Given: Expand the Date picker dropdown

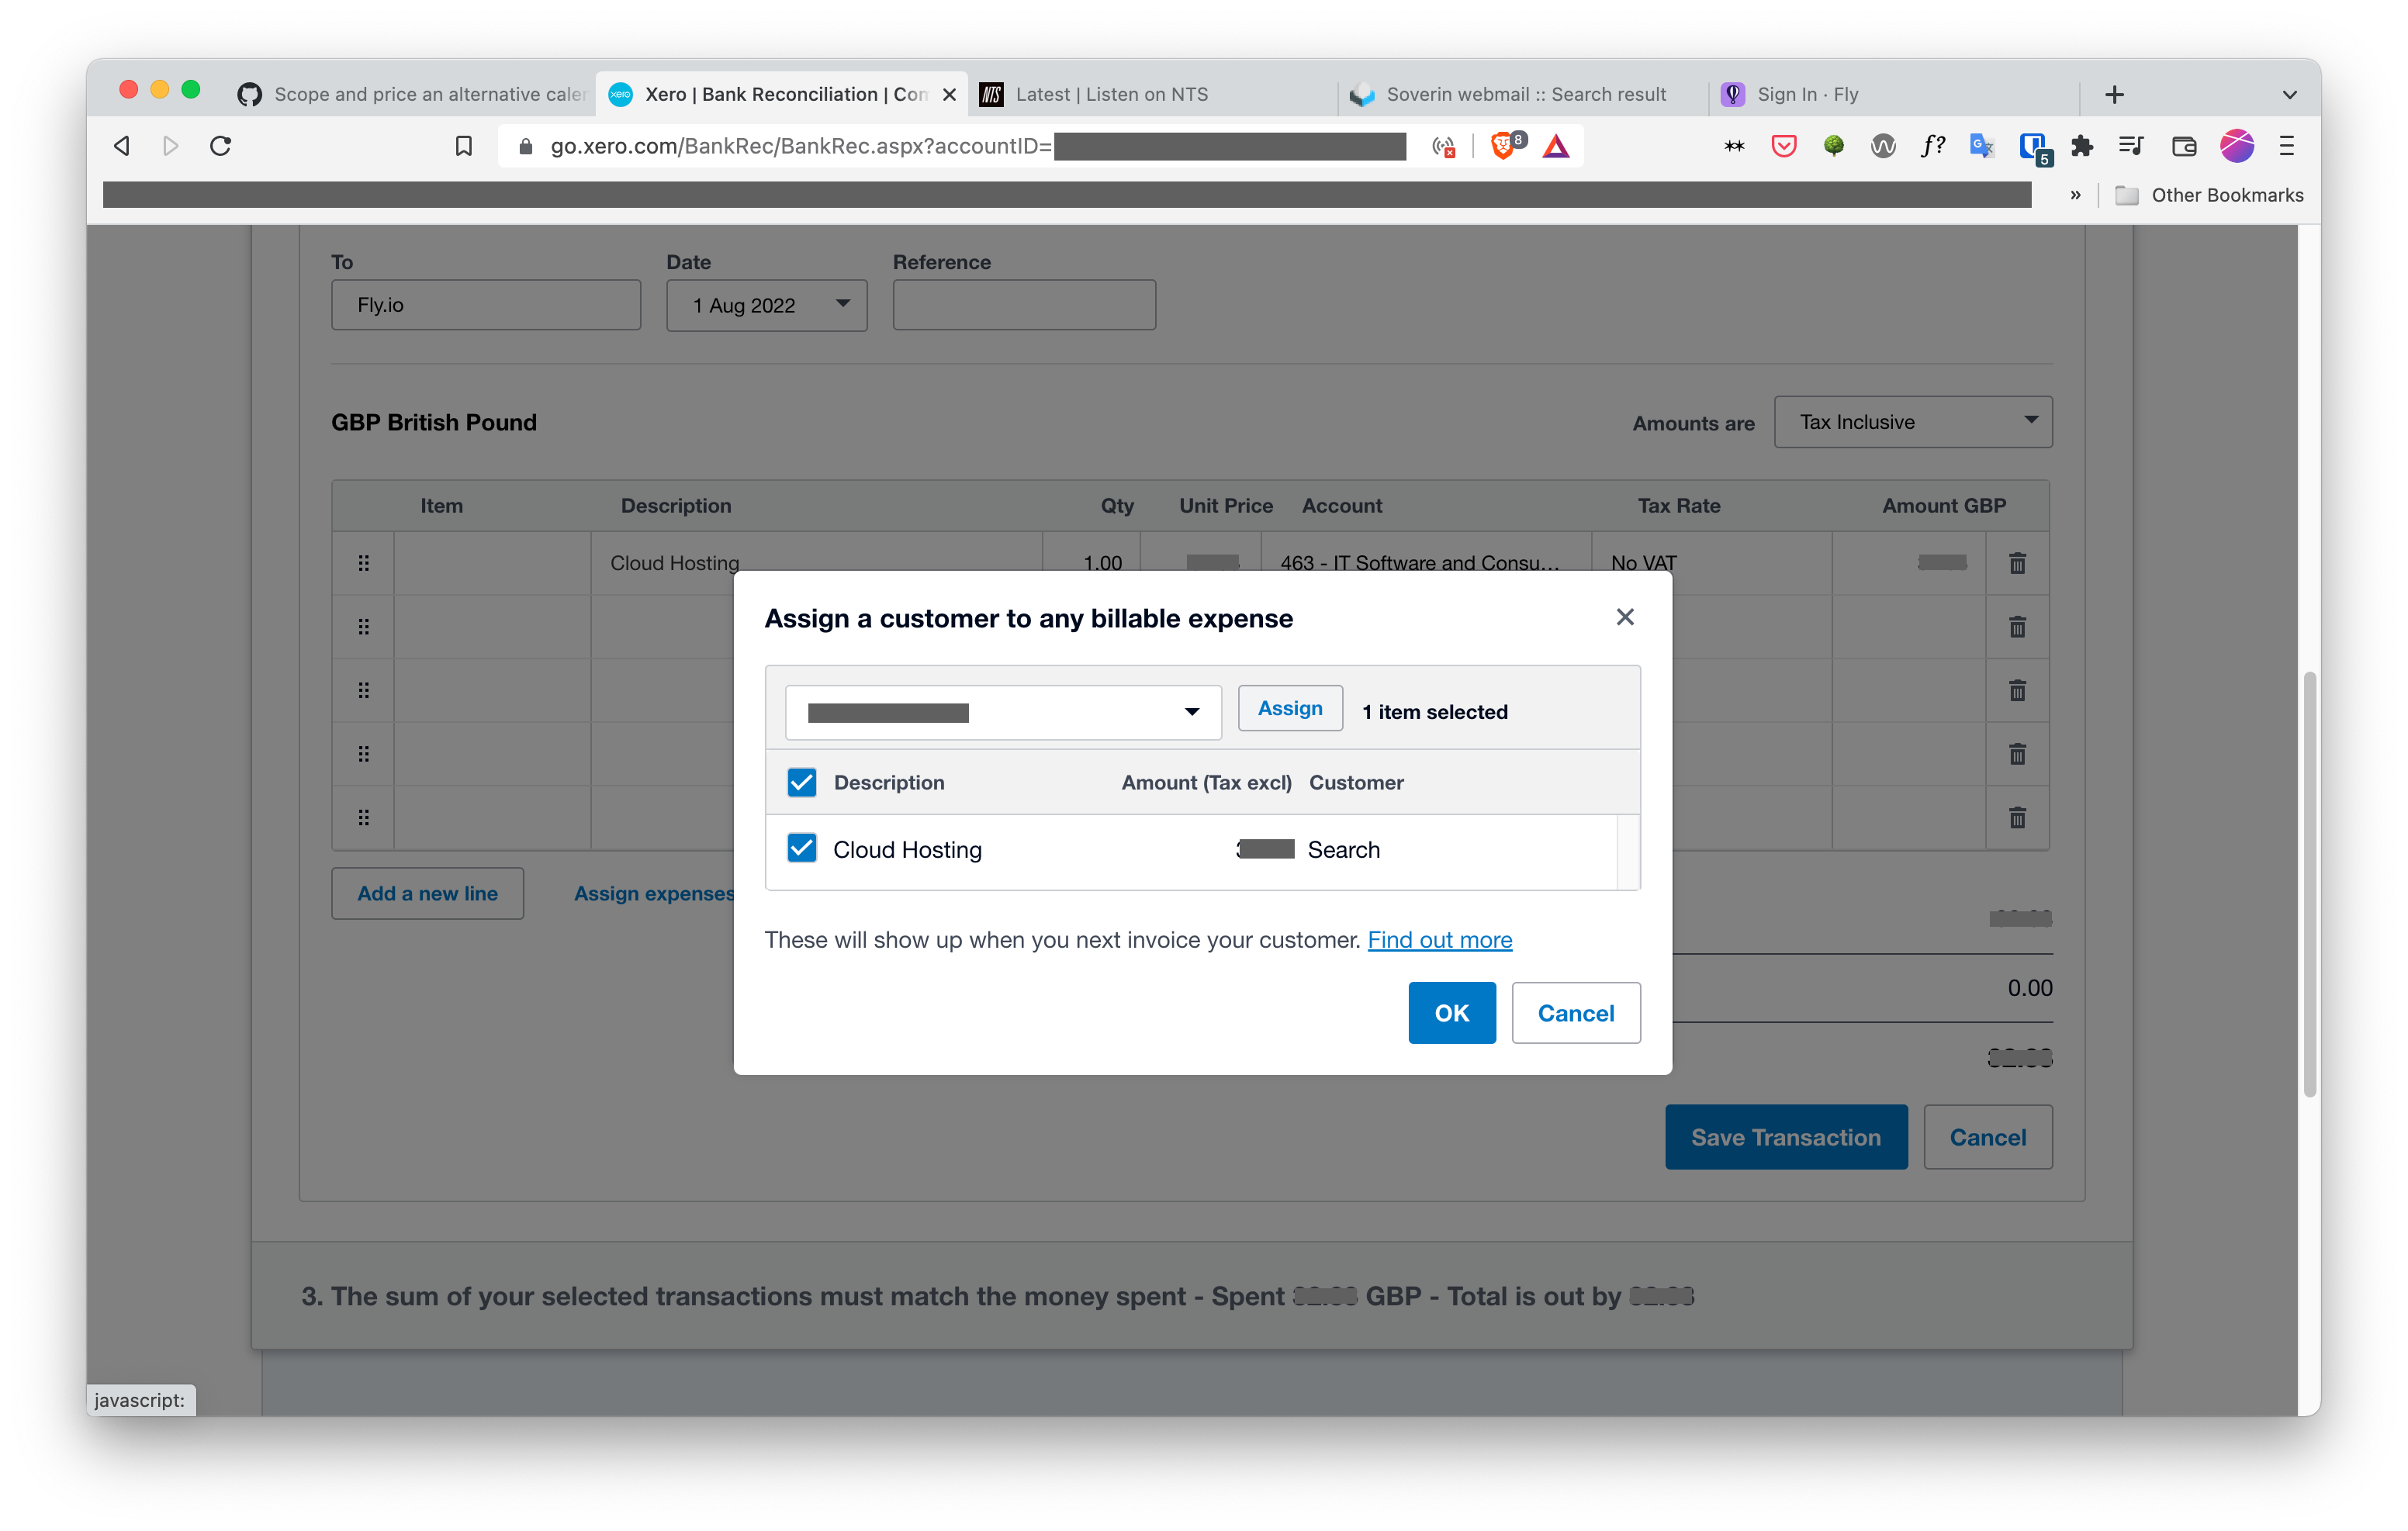Looking at the screenshot, I should point(839,303).
